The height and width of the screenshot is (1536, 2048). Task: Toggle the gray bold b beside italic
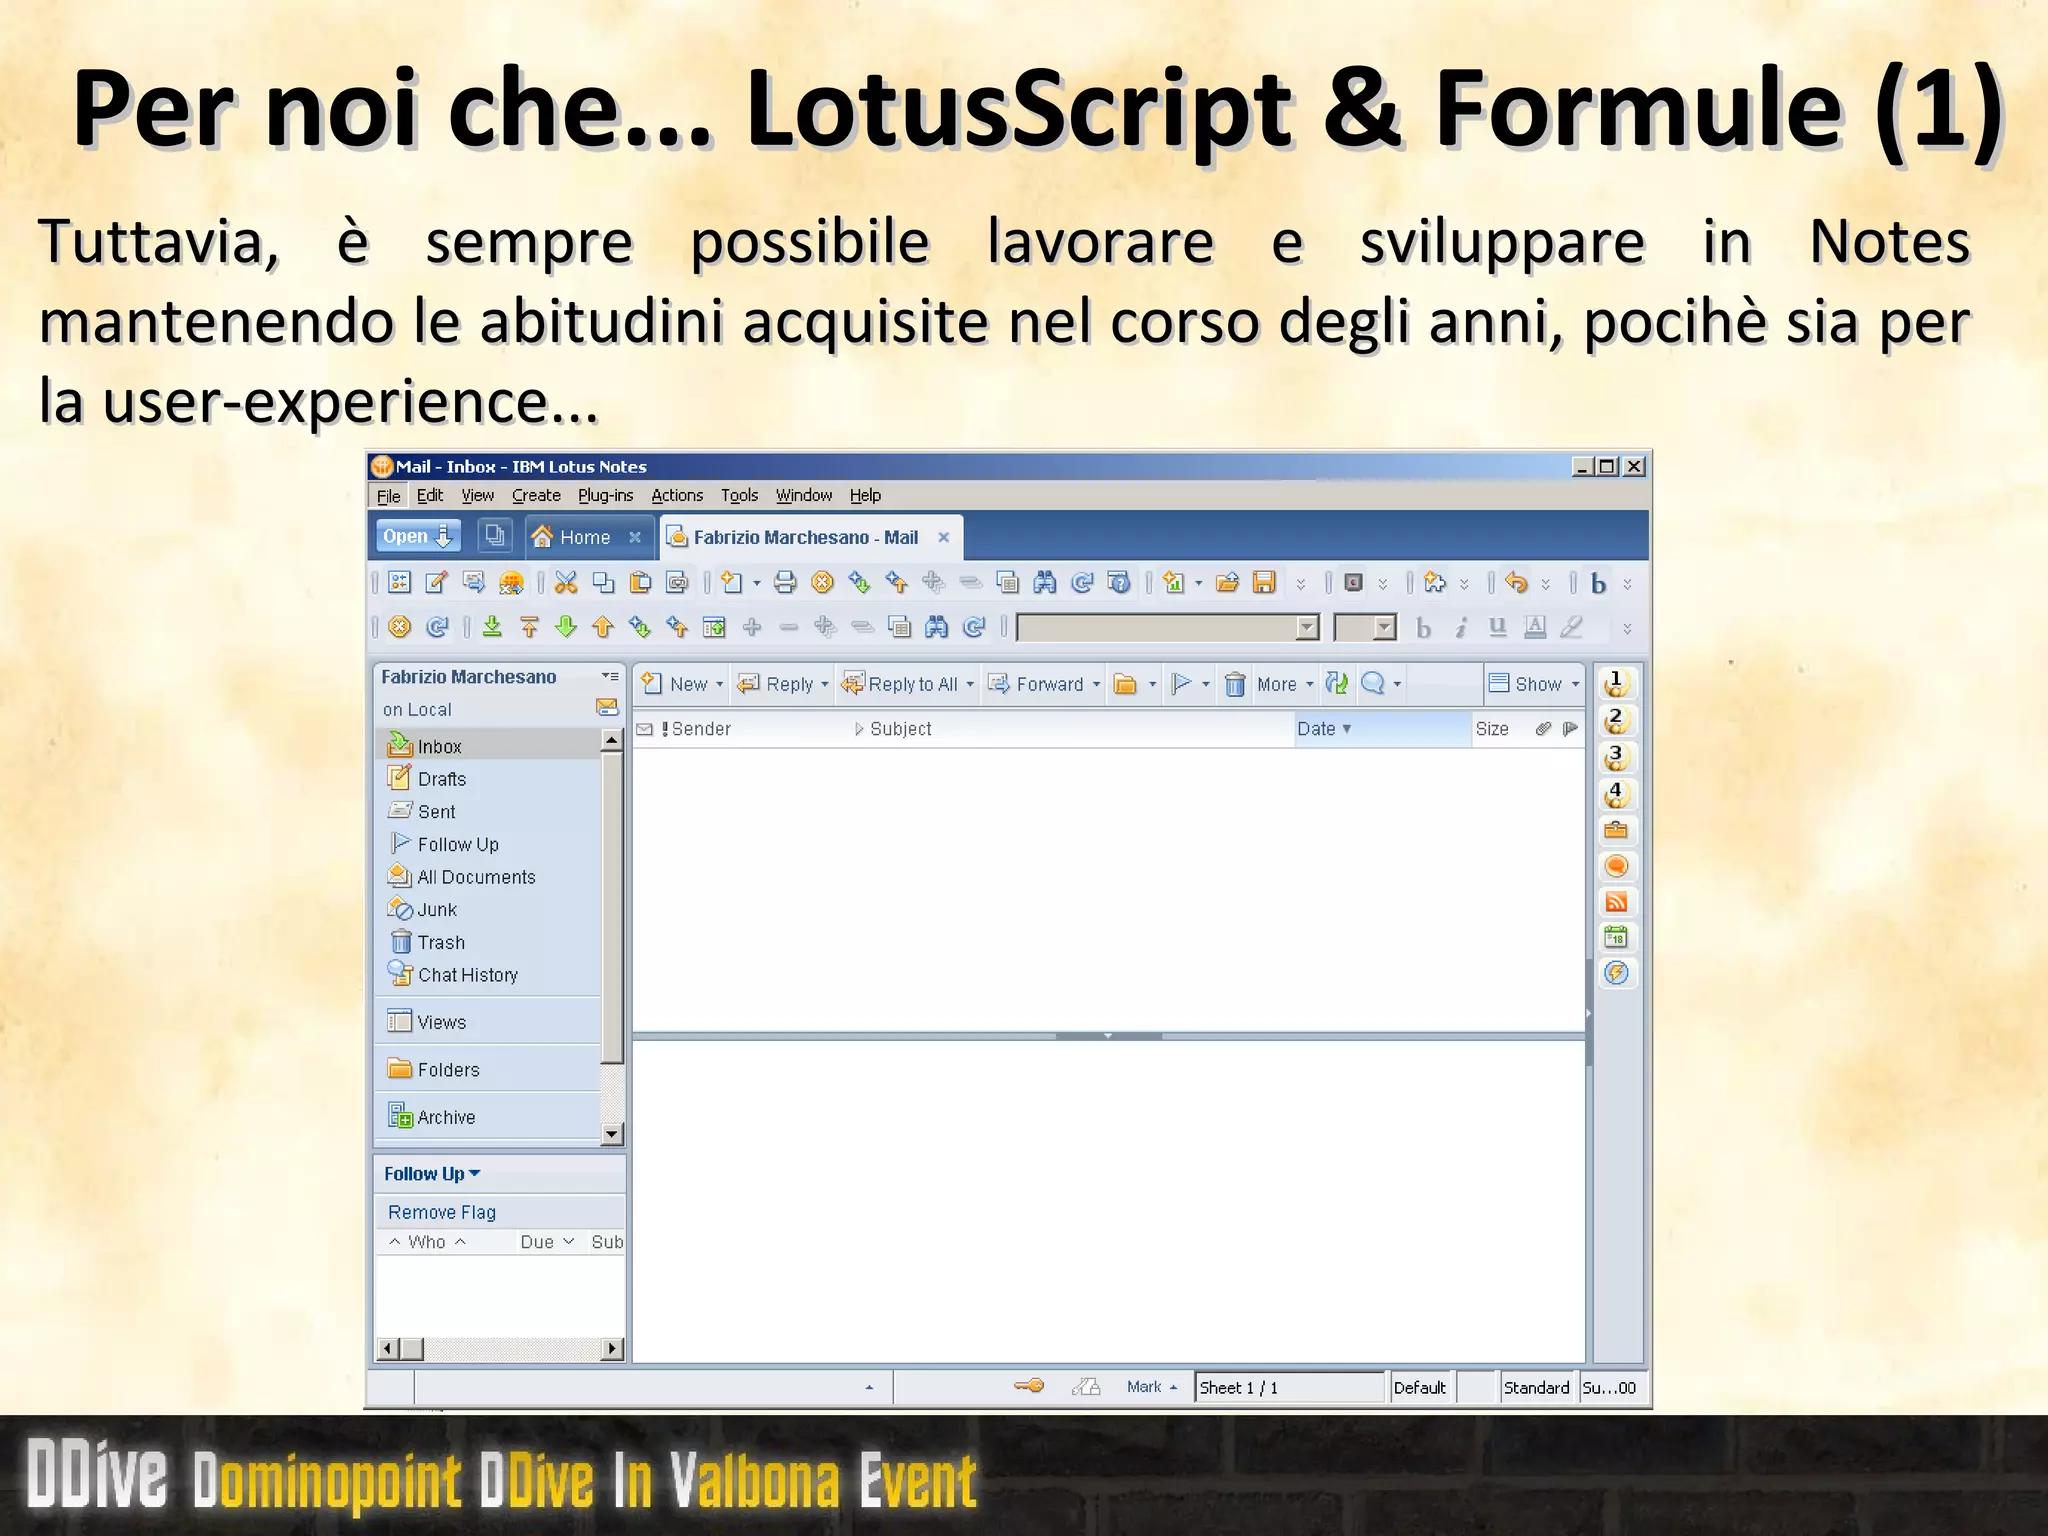click(1424, 627)
